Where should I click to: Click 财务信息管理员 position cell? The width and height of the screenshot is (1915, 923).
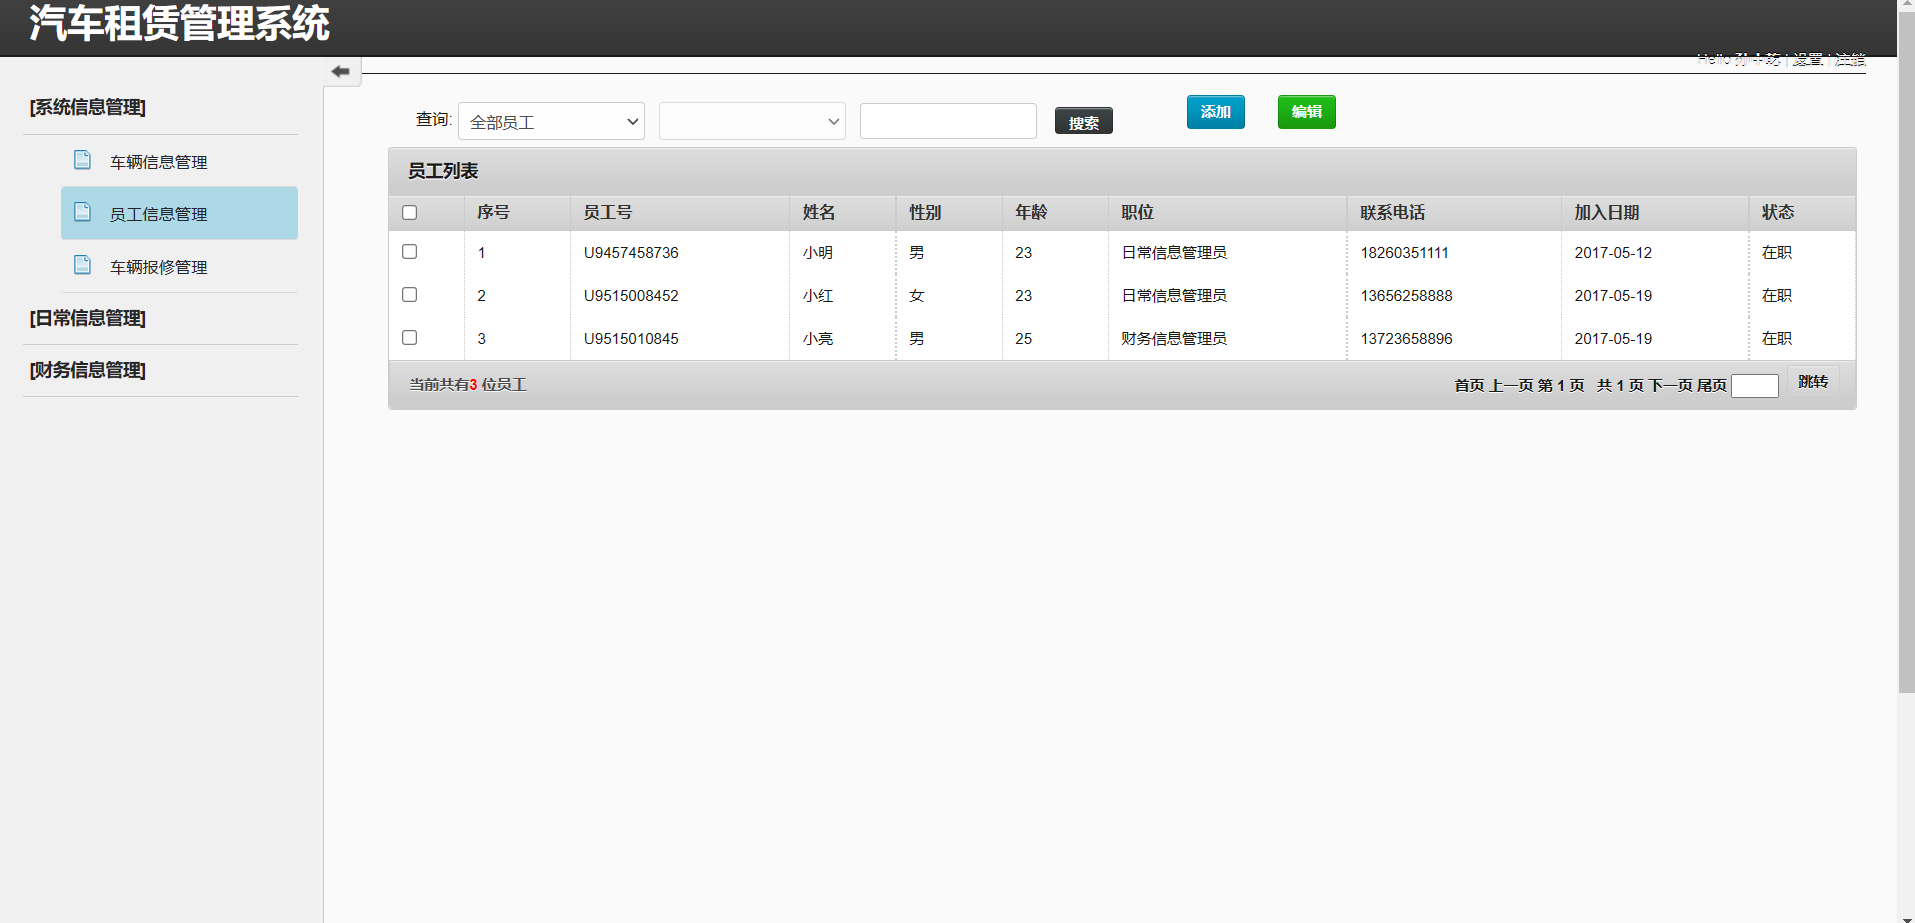pyautogui.click(x=1174, y=339)
